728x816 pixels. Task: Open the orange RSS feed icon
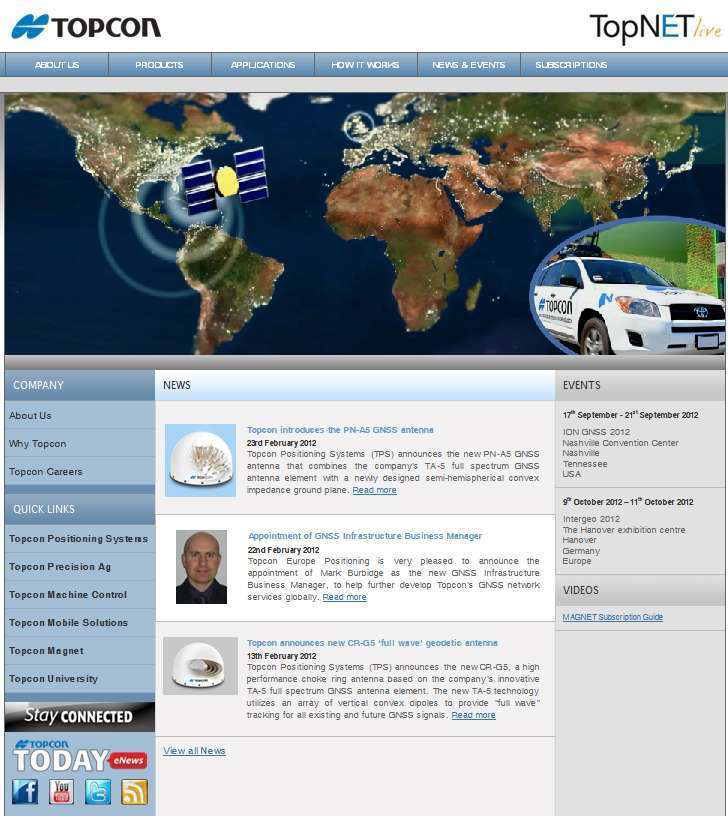(x=134, y=792)
